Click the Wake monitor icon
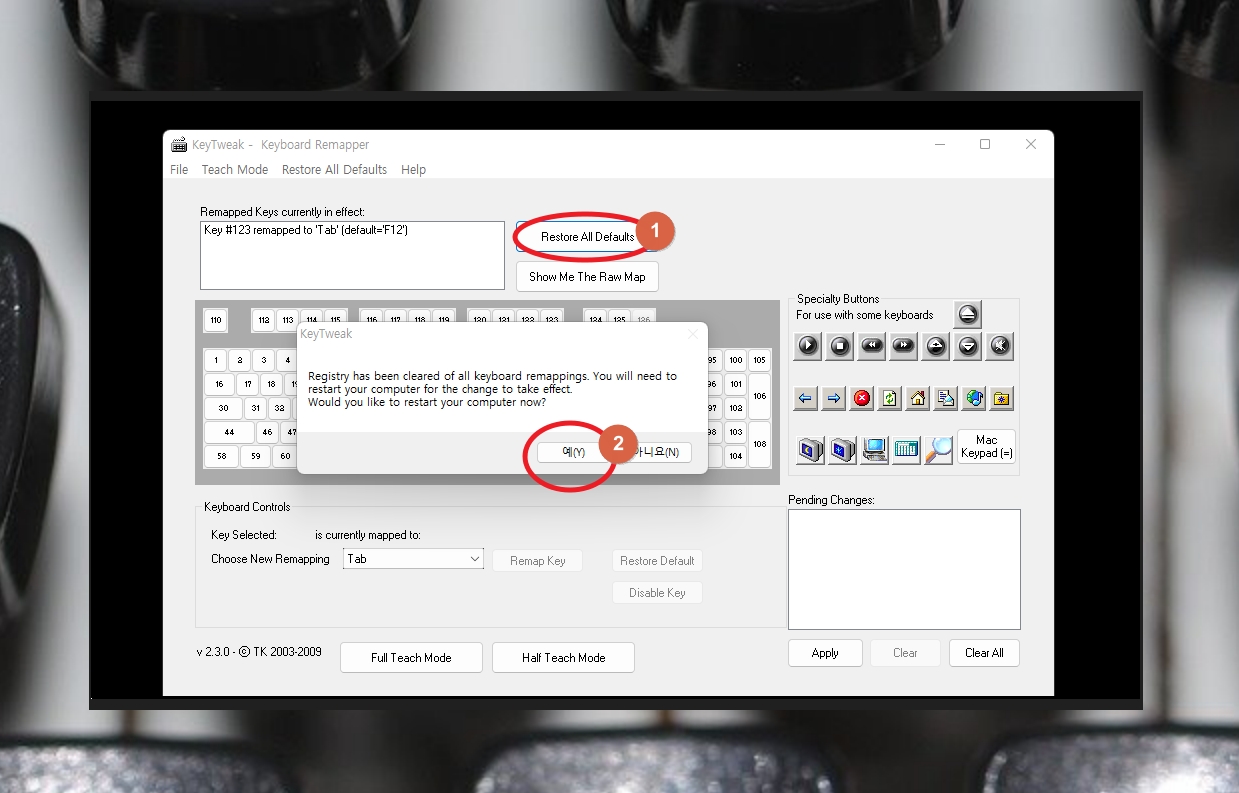1239x793 pixels. click(x=842, y=450)
